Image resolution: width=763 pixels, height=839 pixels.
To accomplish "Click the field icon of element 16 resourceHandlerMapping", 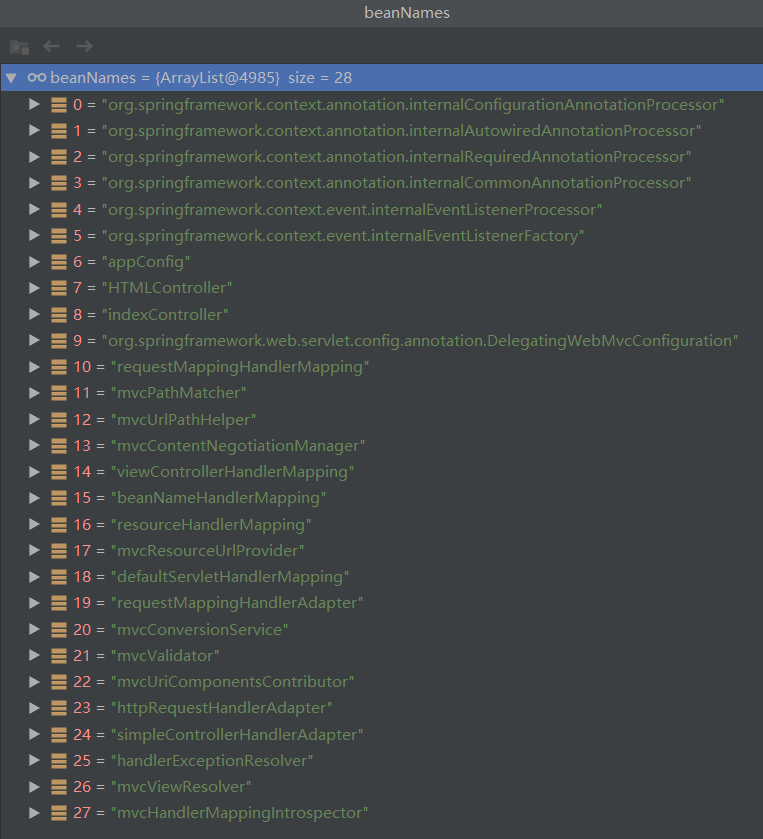I will [58, 524].
